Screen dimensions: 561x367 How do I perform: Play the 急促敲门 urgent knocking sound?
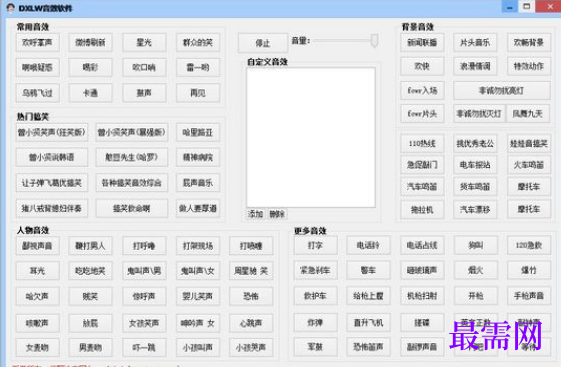pyautogui.click(x=422, y=165)
